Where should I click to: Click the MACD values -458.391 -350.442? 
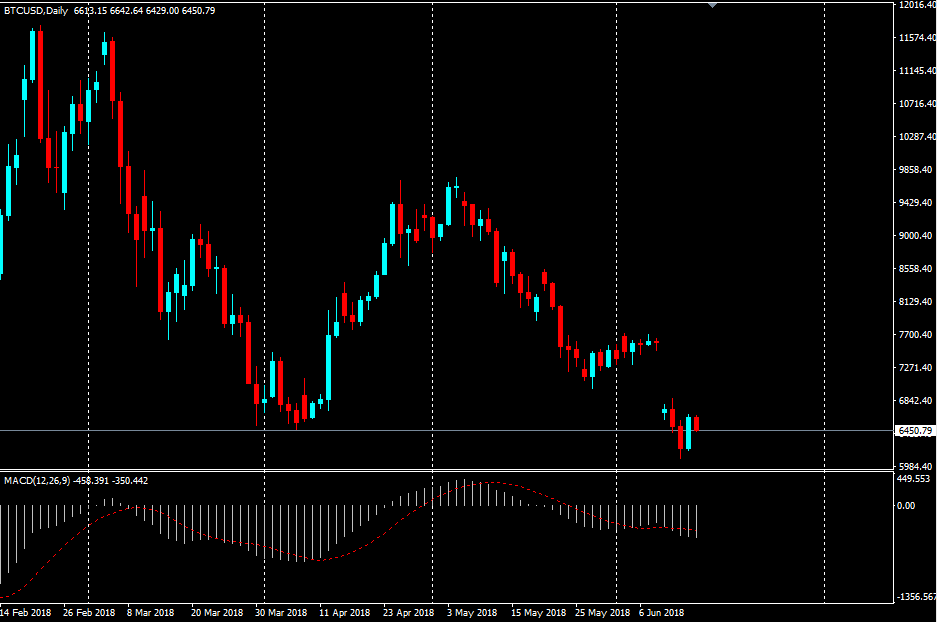[x=111, y=481]
